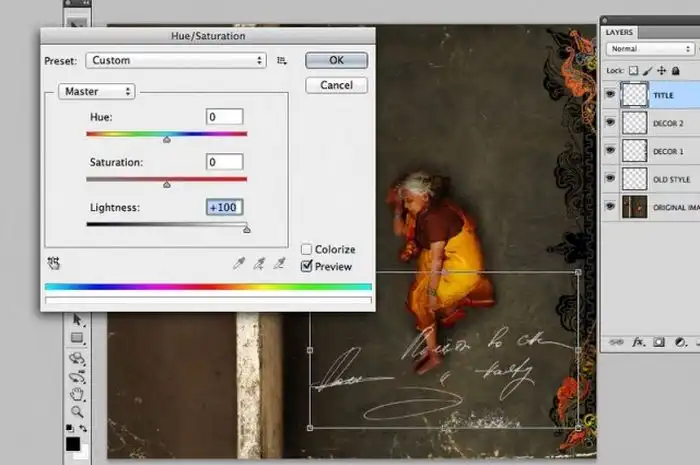700x465 pixels.
Task: Click the lock transparent pixels icon
Action: (633, 71)
